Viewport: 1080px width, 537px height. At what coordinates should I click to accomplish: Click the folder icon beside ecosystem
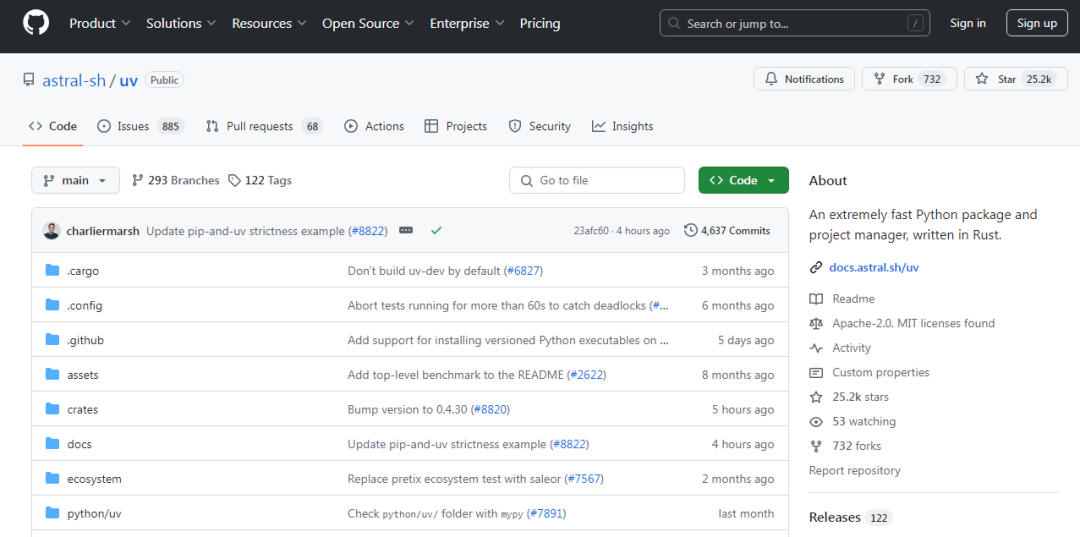(x=52, y=477)
